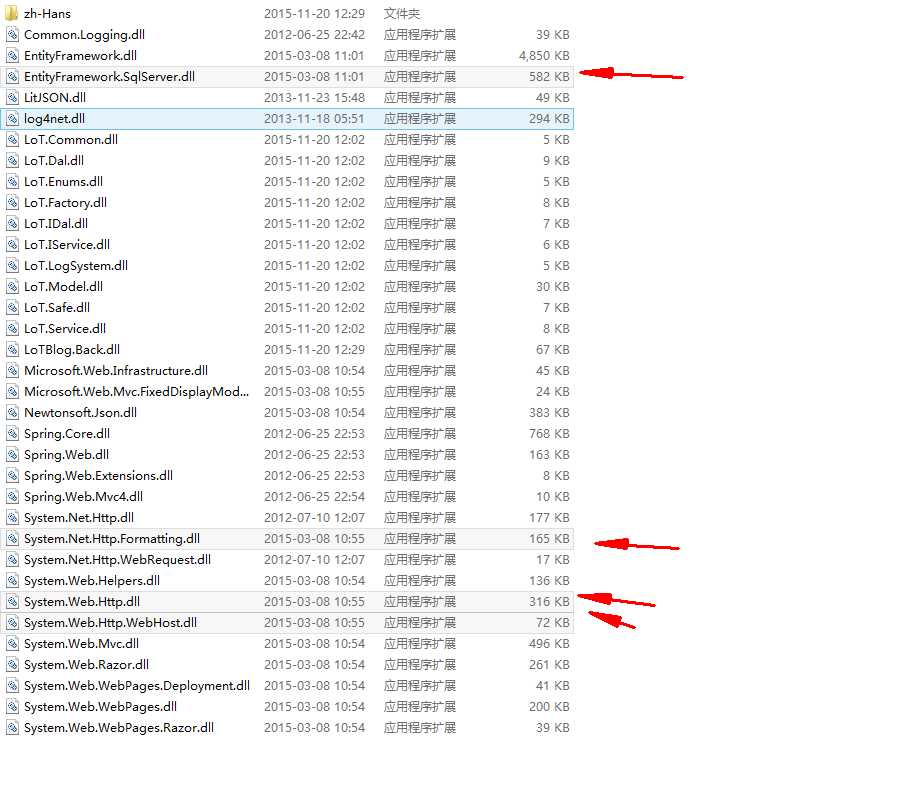Click the 316 KB size value
900x789 pixels.
(549, 601)
